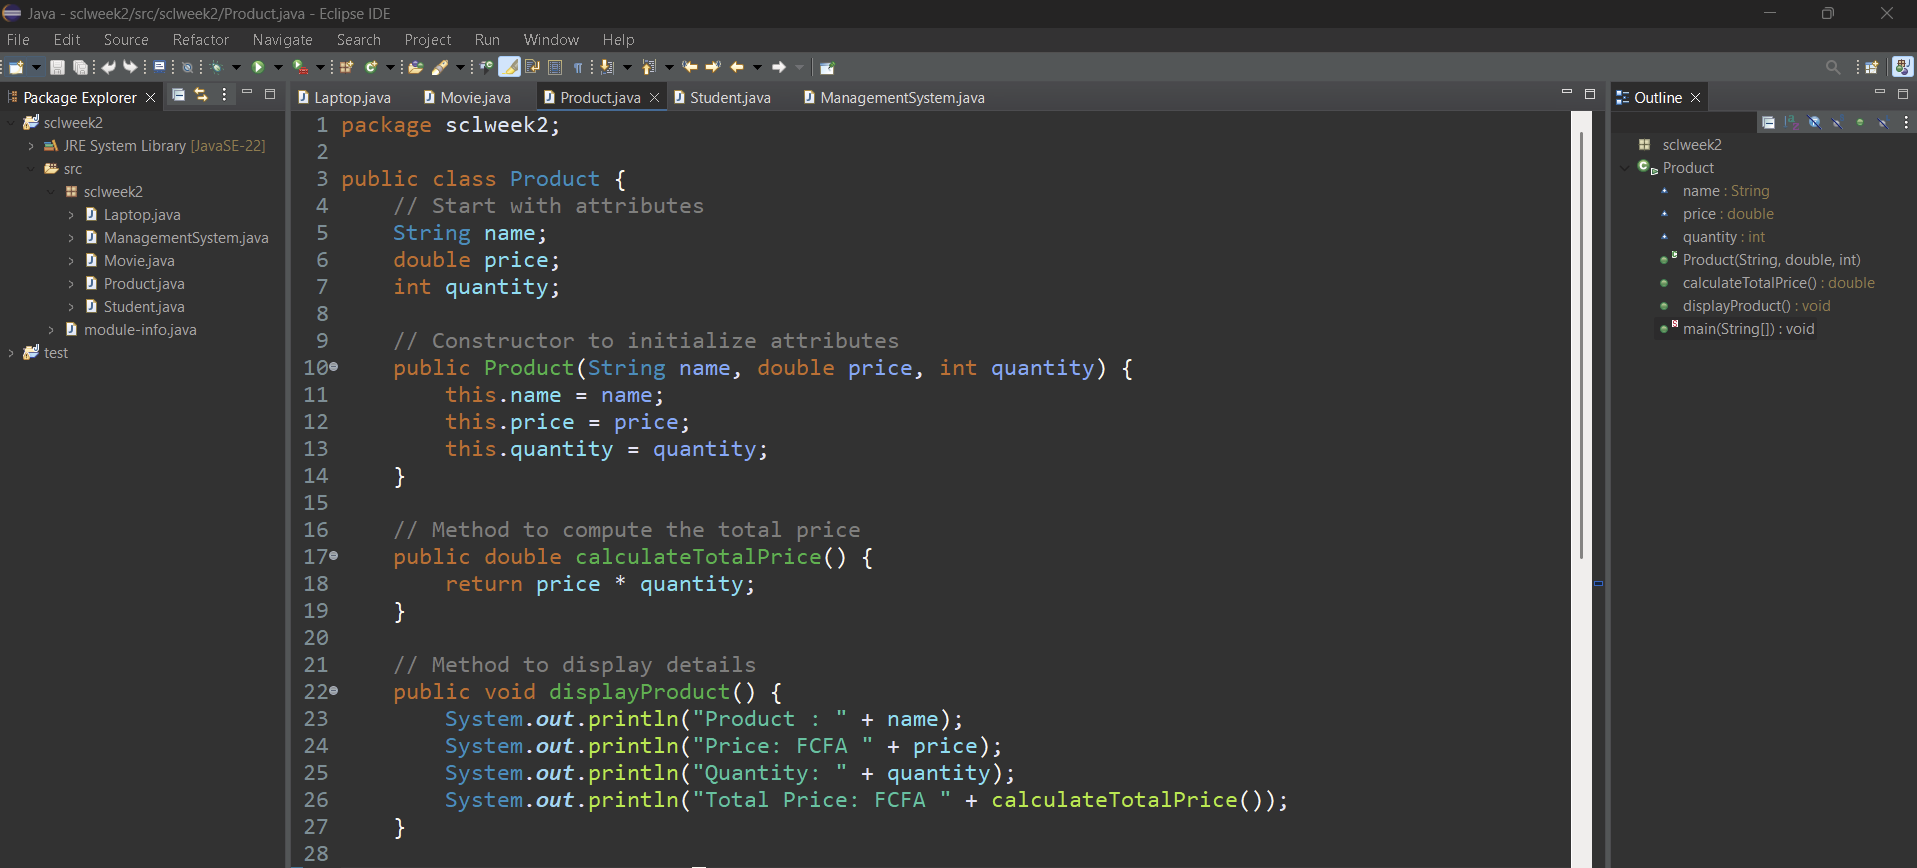Open the Source menu
The width and height of the screenshot is (1917, 868).
pyautogui.click(x=126, y=40)
